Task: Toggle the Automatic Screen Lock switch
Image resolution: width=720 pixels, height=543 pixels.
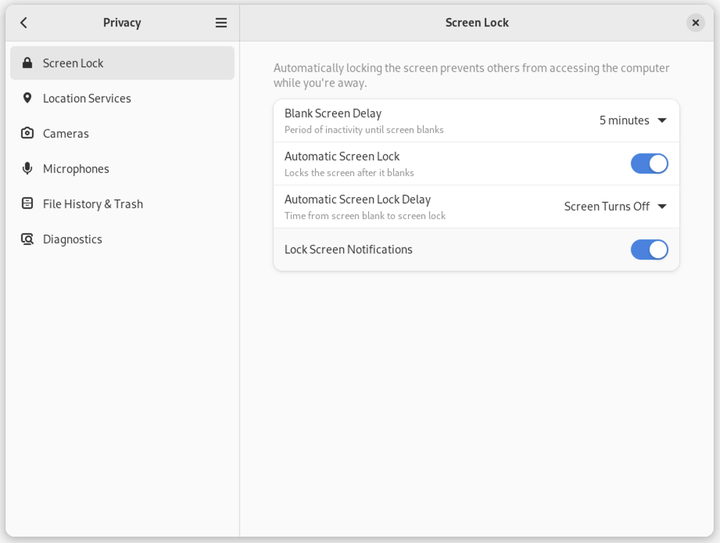Action: (x=649, y=163)
